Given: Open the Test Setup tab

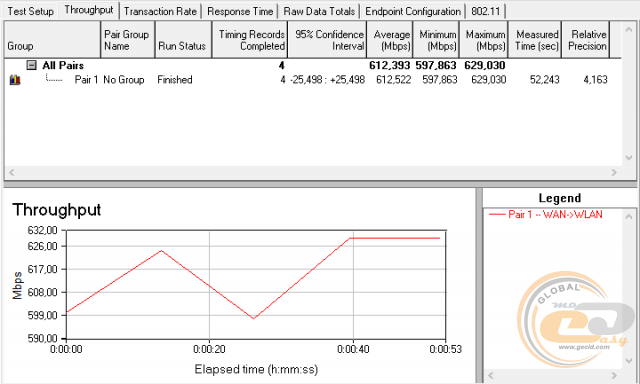Looking at the screenshot, I should (x=31, y=11).
